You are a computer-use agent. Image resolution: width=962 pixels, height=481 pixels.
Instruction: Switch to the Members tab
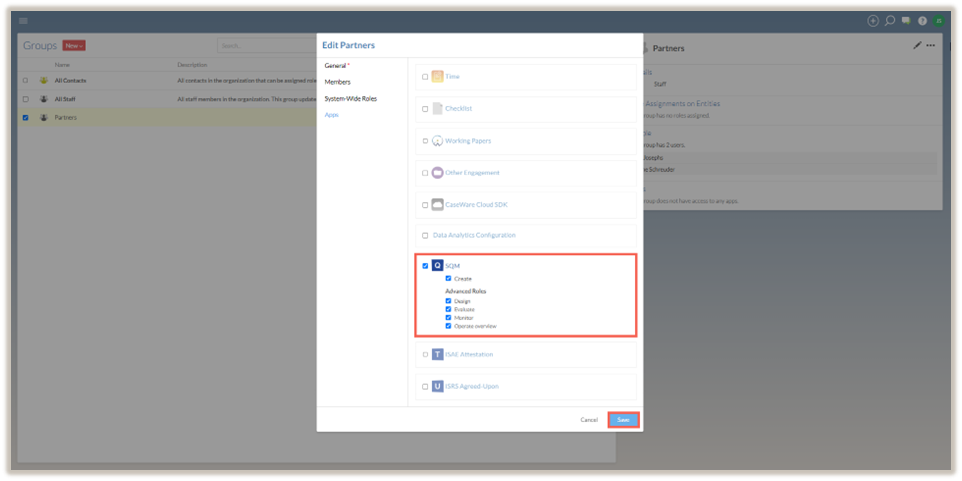point(337,82)
